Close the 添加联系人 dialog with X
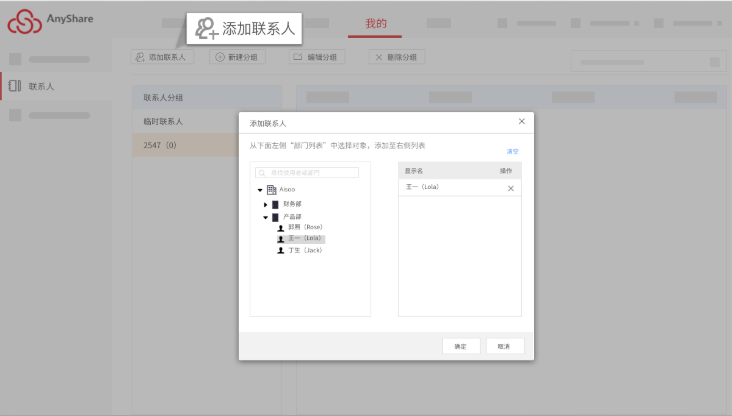 pos(521,121)
